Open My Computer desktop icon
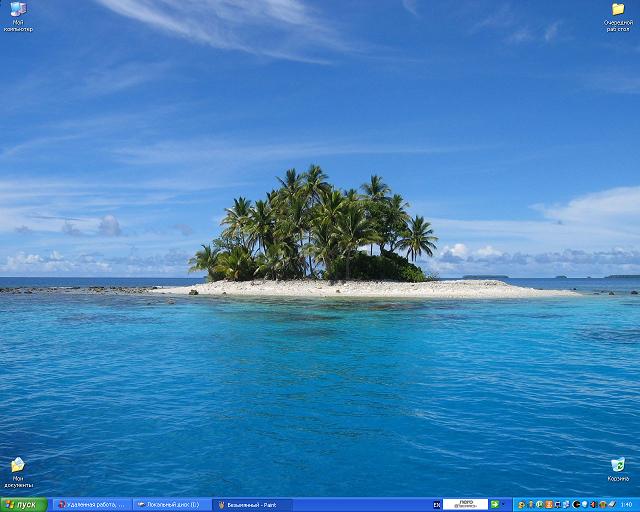This screenshot has width=640, height=512. (x=18, y=17)
